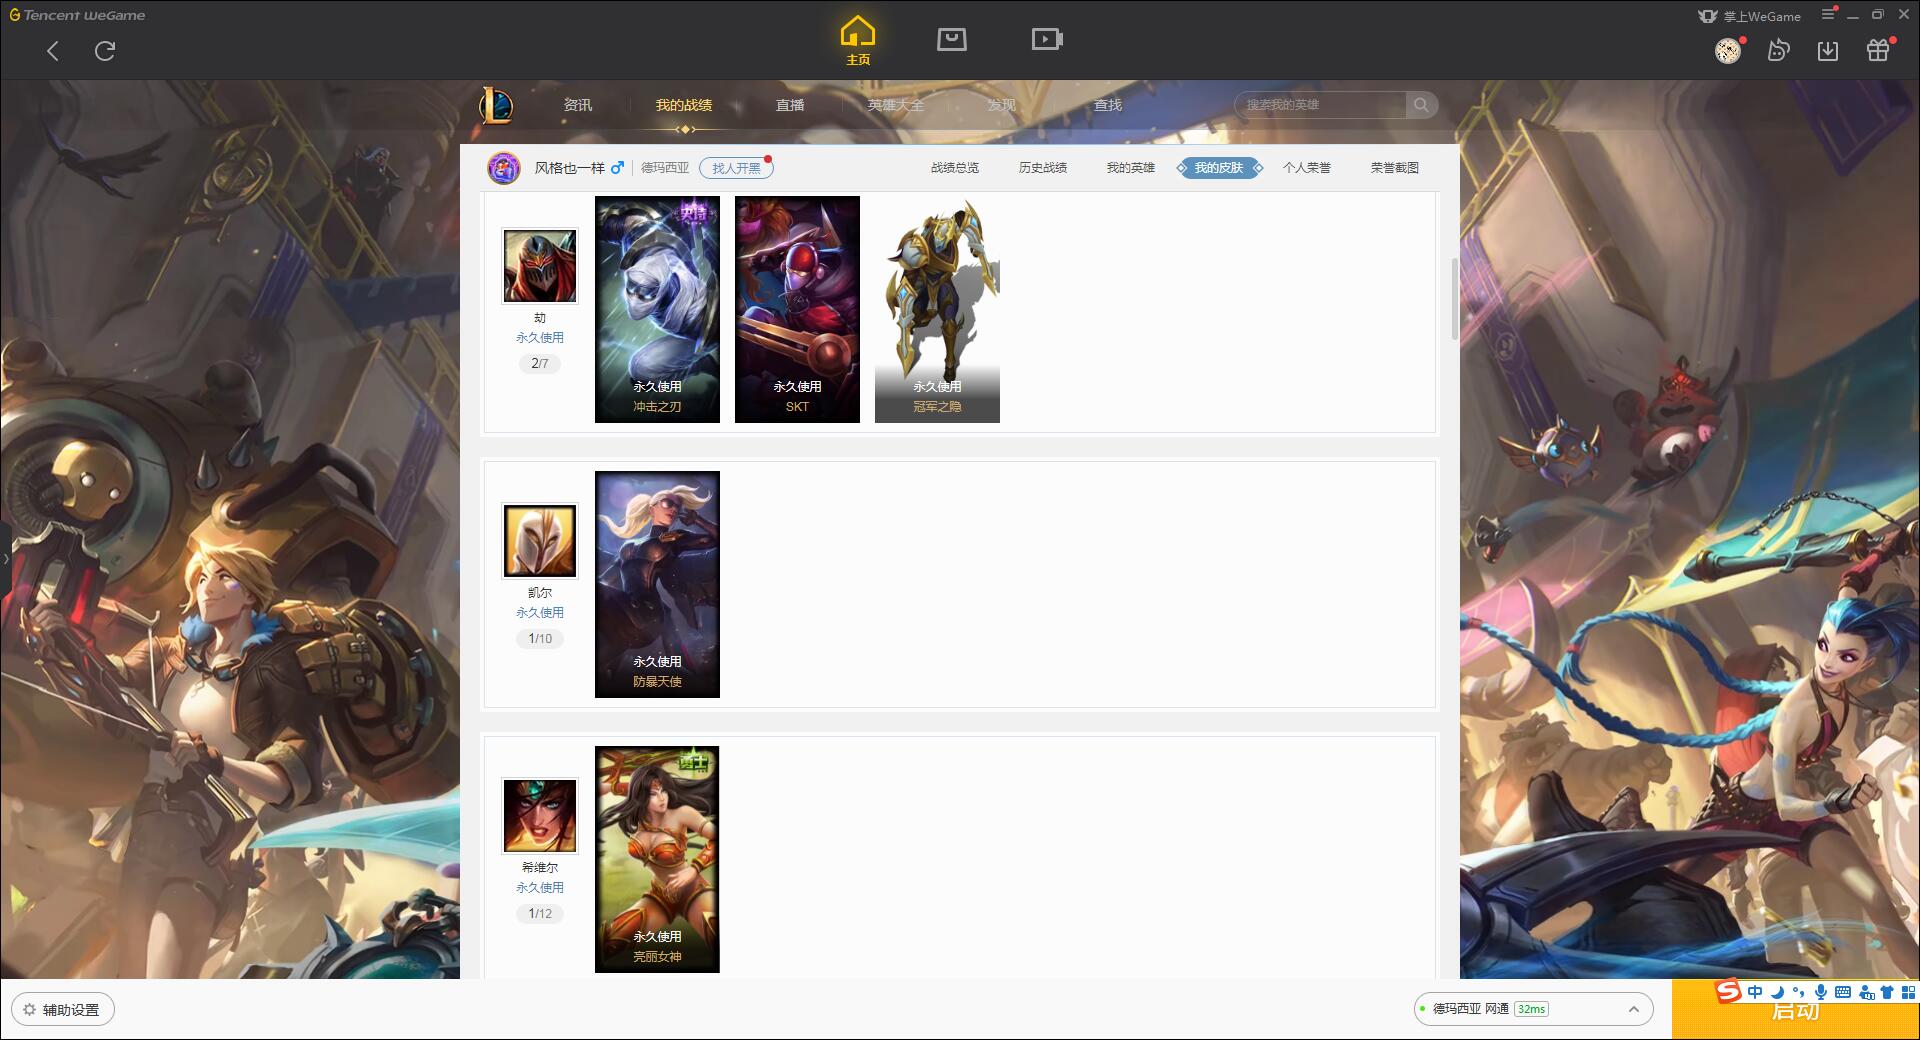This screenshot has width=1920, height=1040.
Task: Toggle the 中 Chinese input mode
Action: [1755, 992]
